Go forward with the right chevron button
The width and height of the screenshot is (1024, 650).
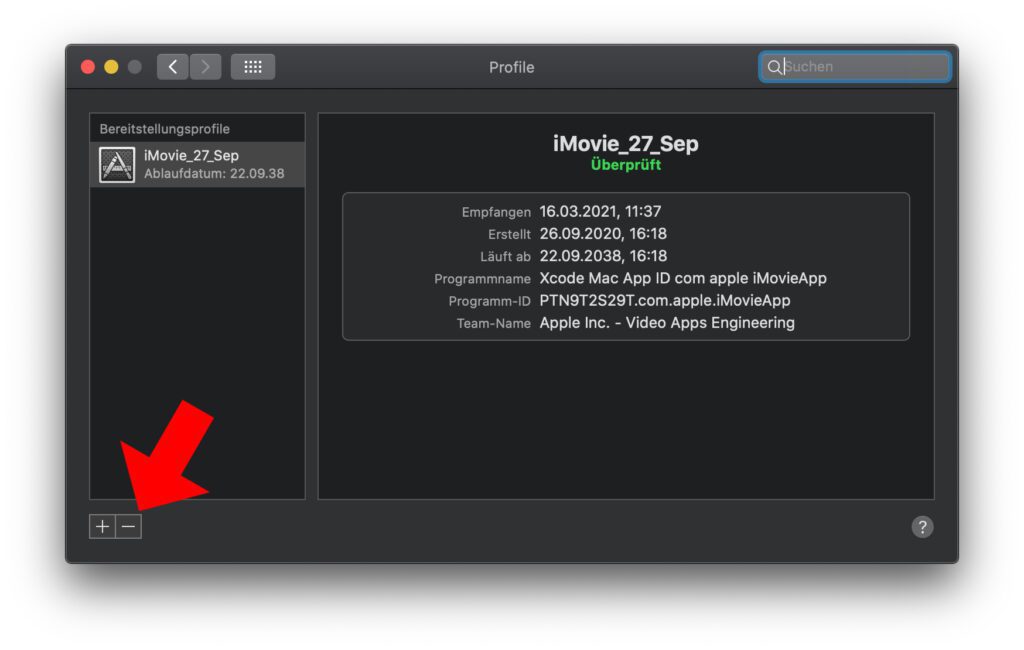206,67
